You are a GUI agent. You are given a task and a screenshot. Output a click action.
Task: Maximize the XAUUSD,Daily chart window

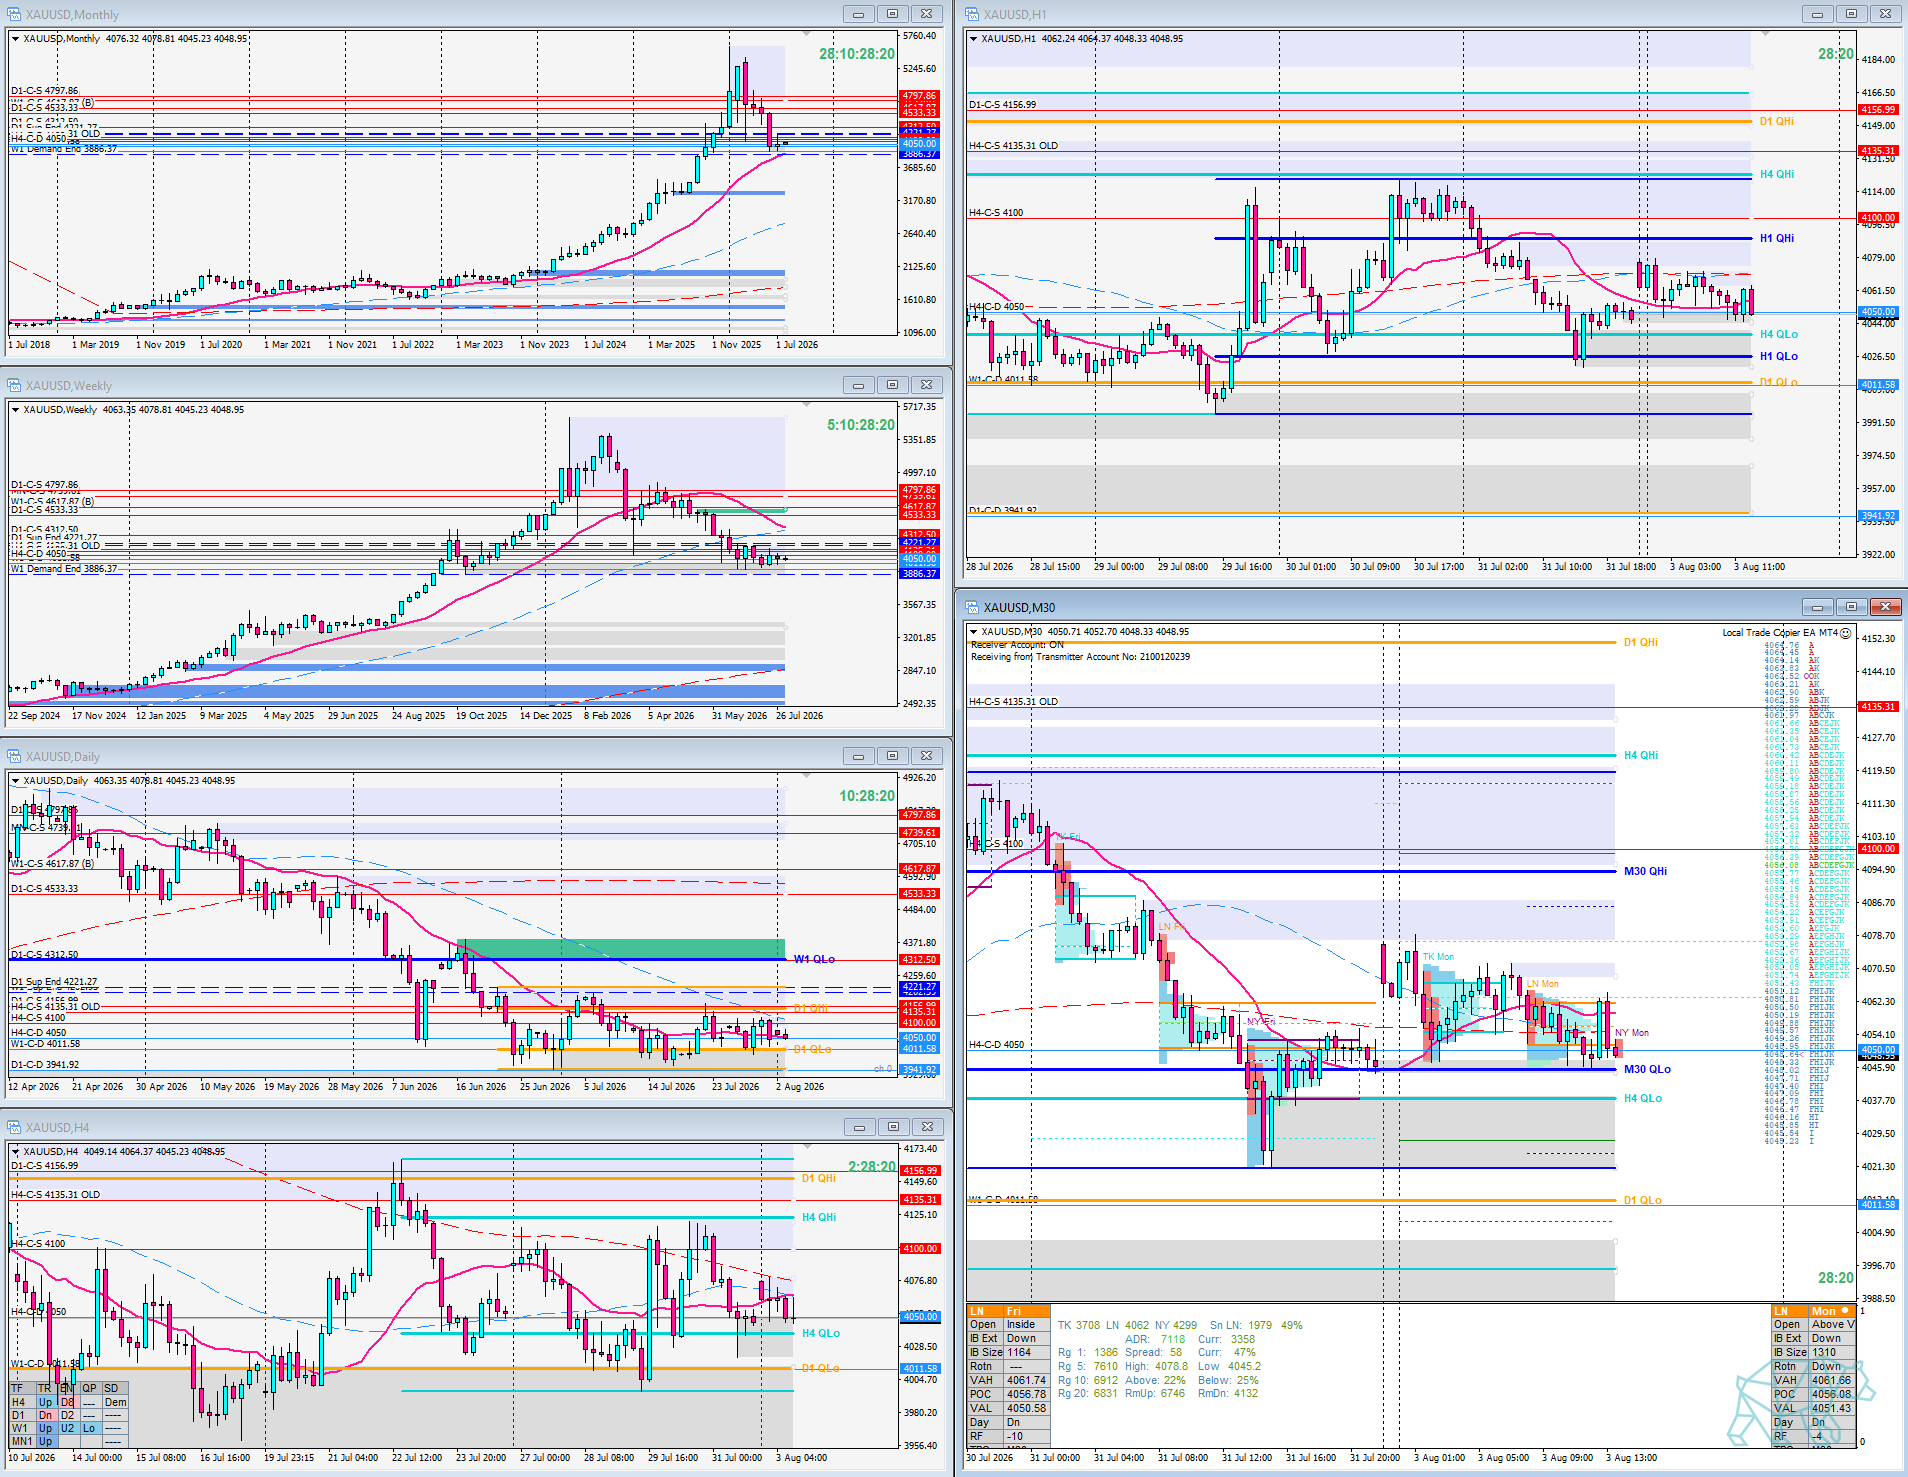(892, 756)
